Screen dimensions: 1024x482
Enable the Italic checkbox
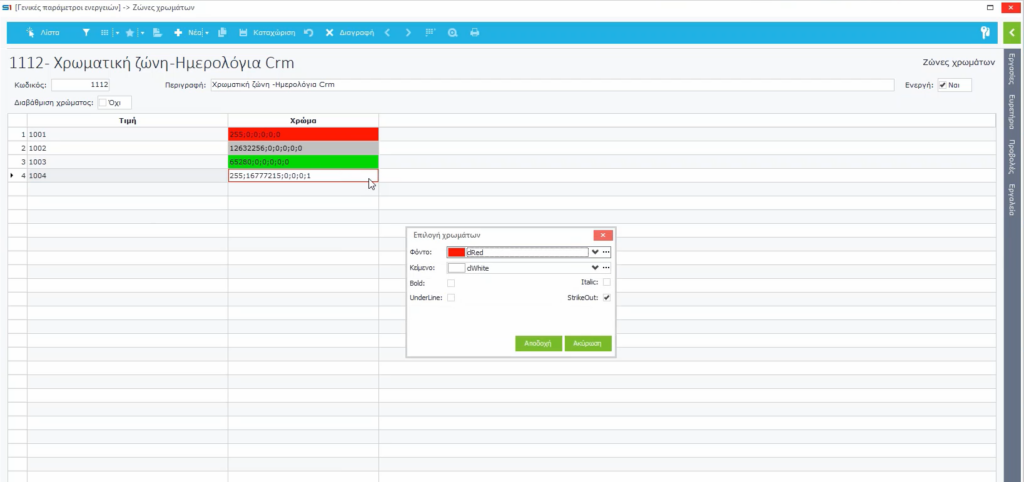(607, 282)
